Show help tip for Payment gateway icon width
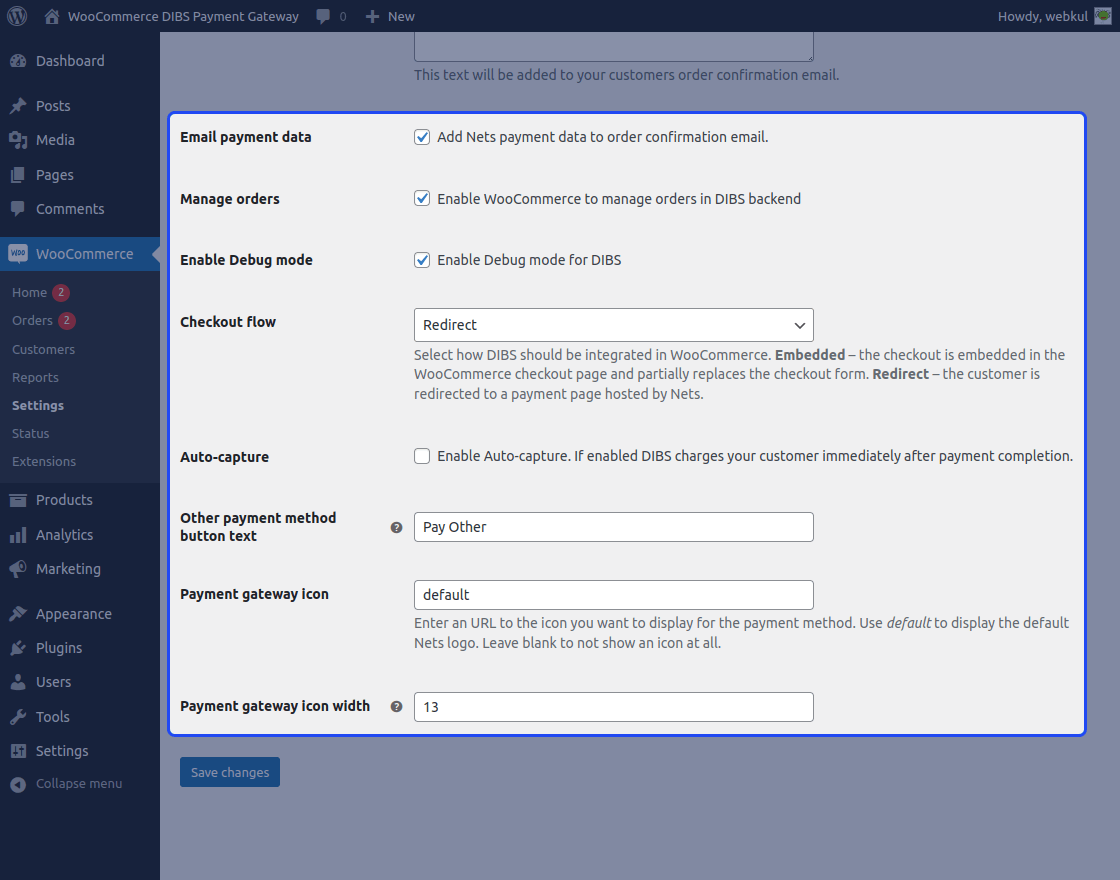This screenshot has height=880, width=1120. [x=396, y=707]
